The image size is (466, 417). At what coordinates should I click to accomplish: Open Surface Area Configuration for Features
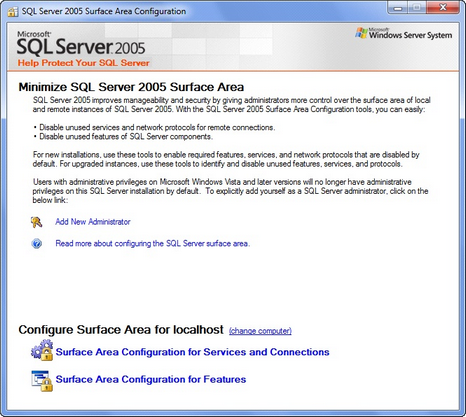point(151,379)
